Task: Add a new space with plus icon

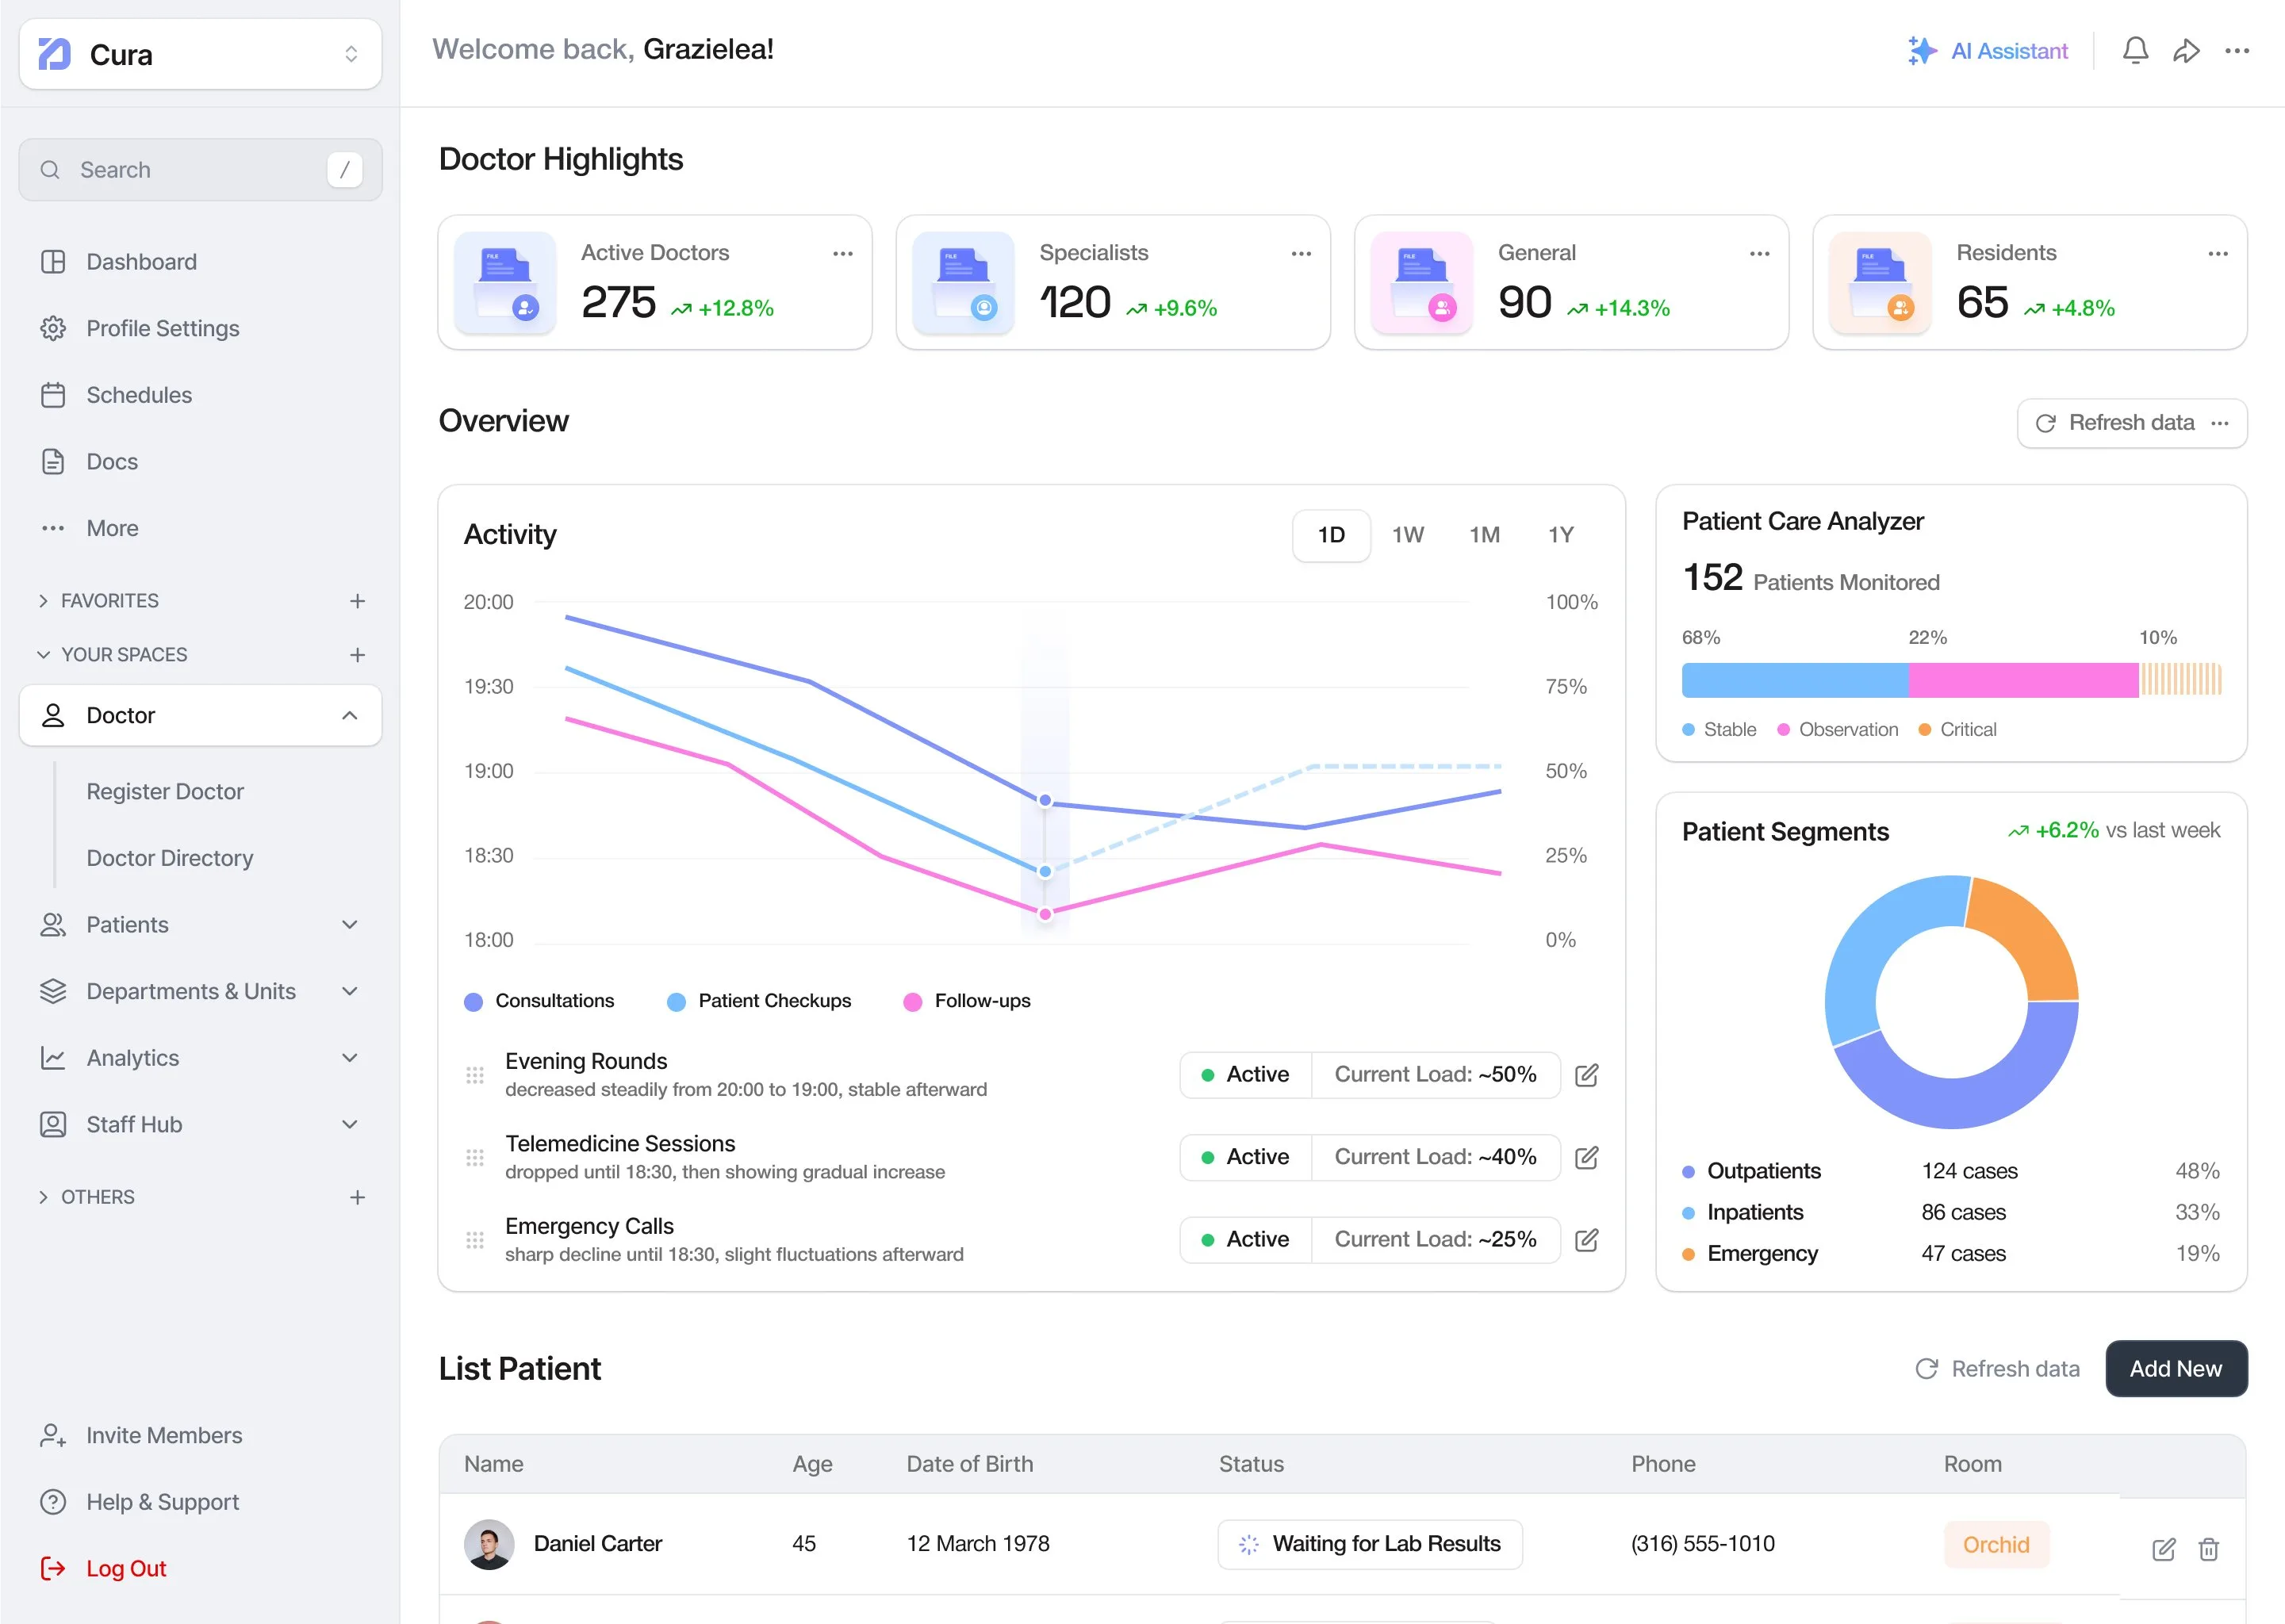Action: [357, 655]
